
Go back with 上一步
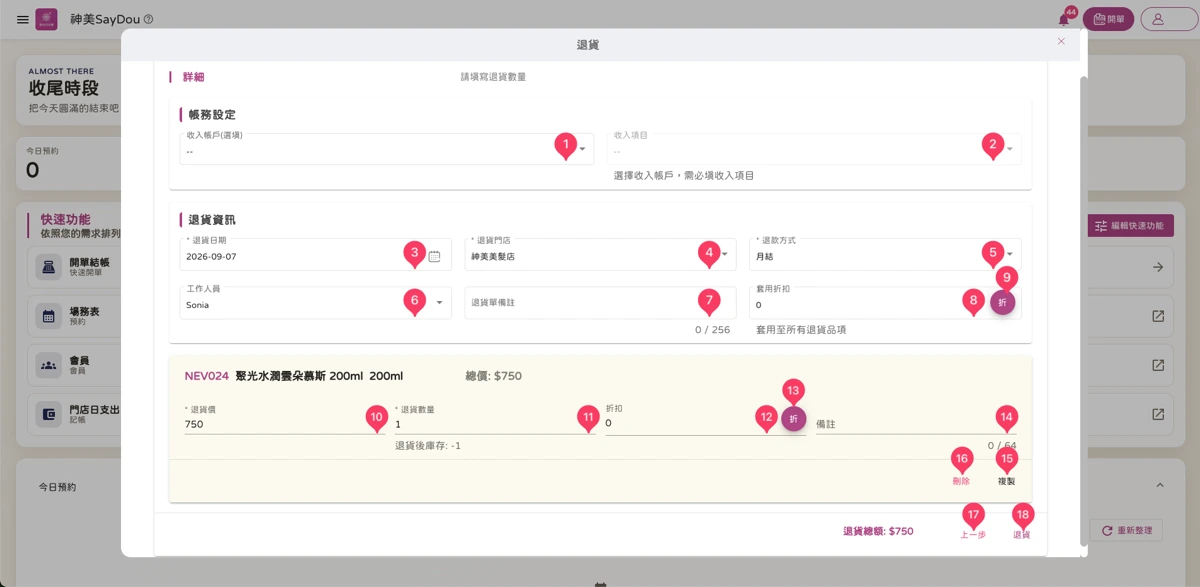(x=973, y=534)
